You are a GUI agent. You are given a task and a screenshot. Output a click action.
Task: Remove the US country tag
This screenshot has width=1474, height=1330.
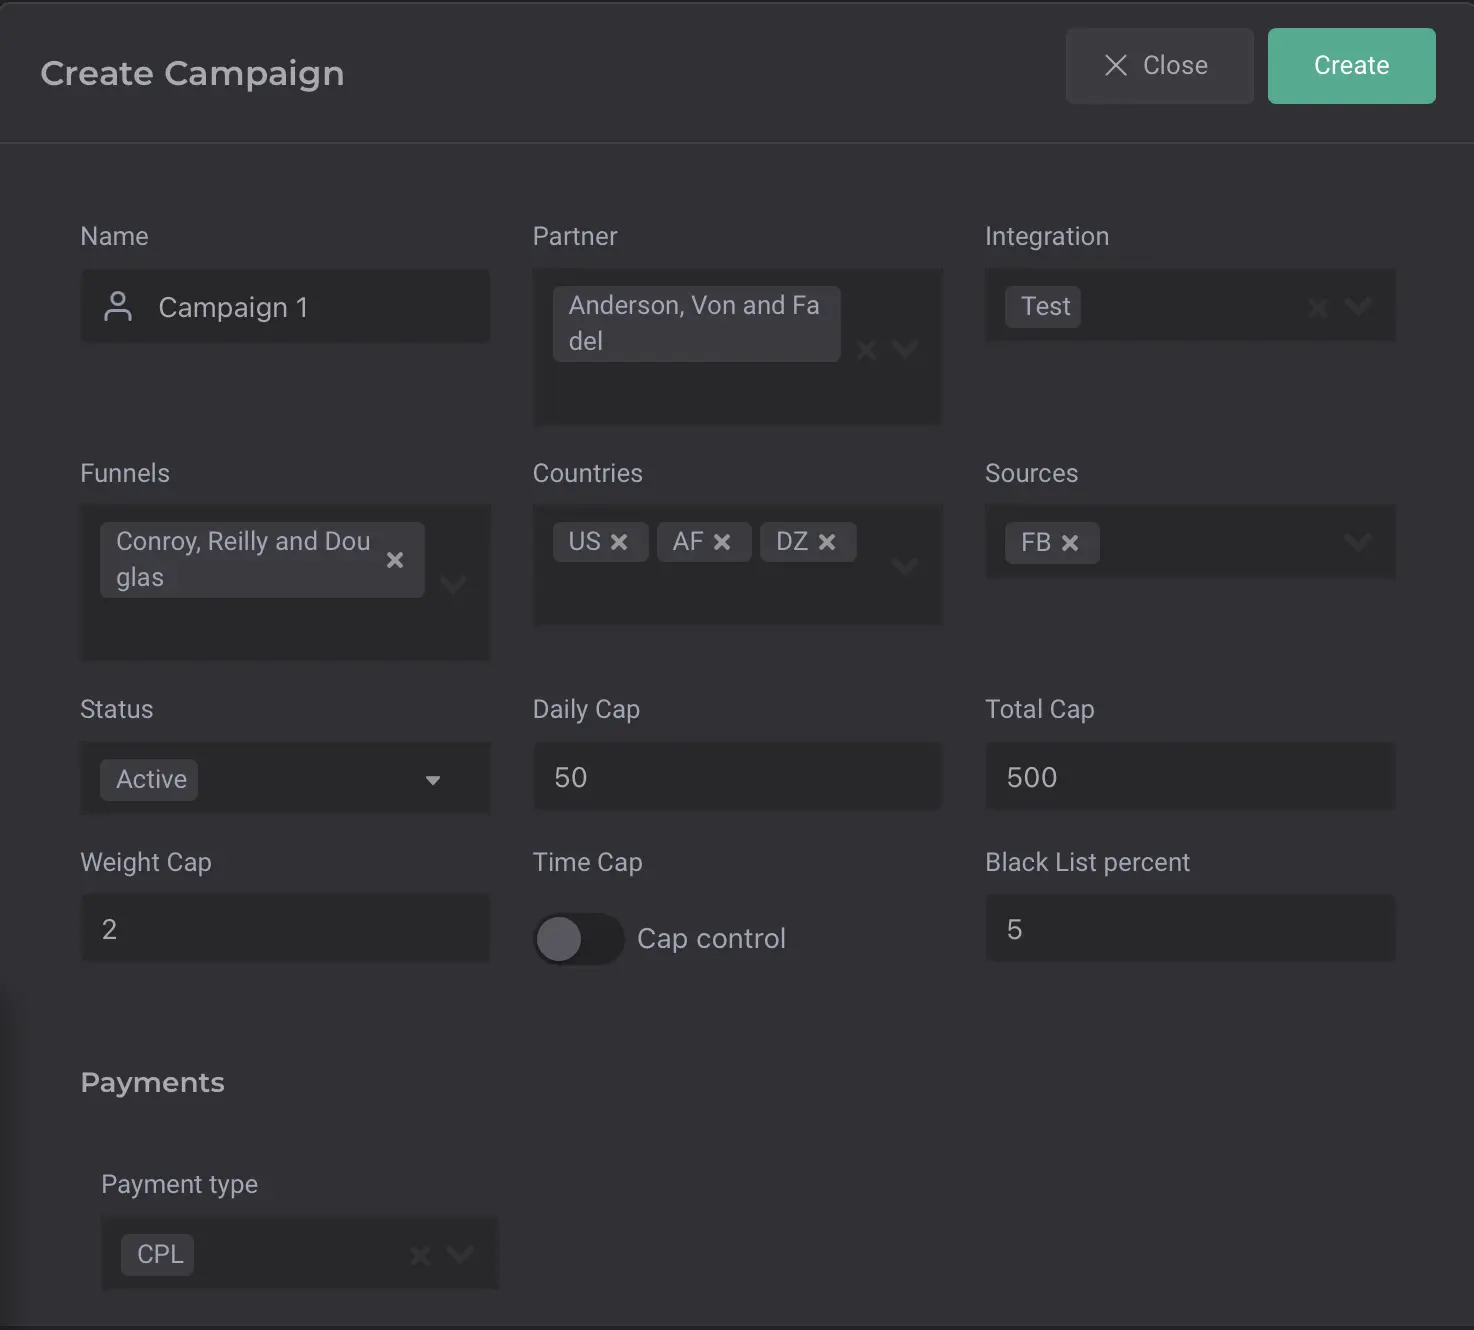point(619,542)
